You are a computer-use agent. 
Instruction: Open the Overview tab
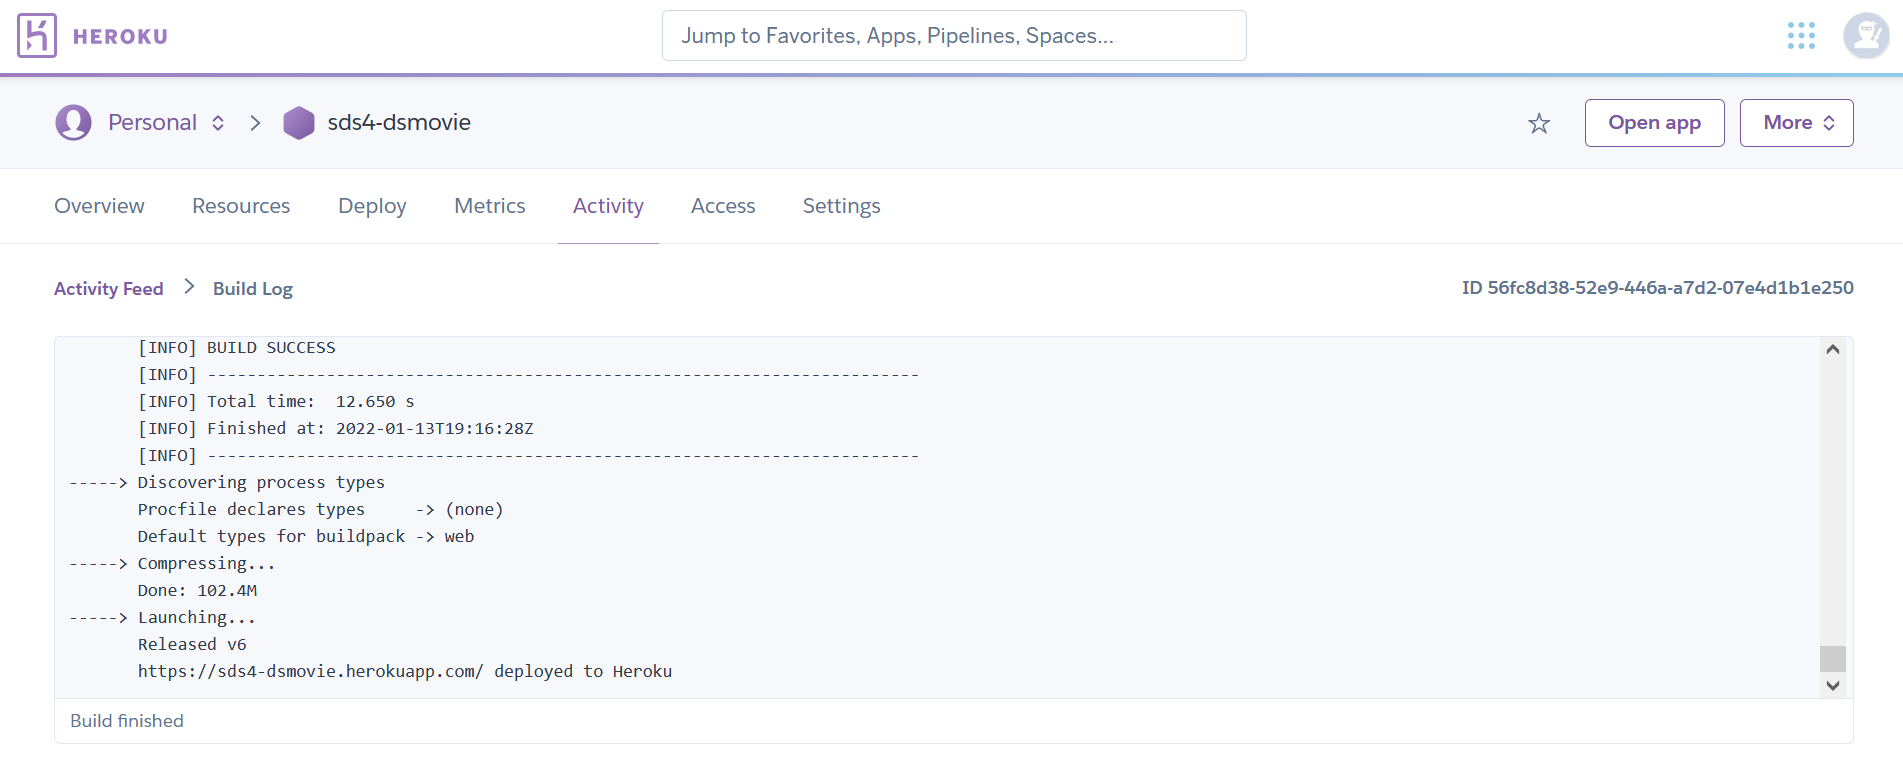pyautogui.click(x=99, y=206)
